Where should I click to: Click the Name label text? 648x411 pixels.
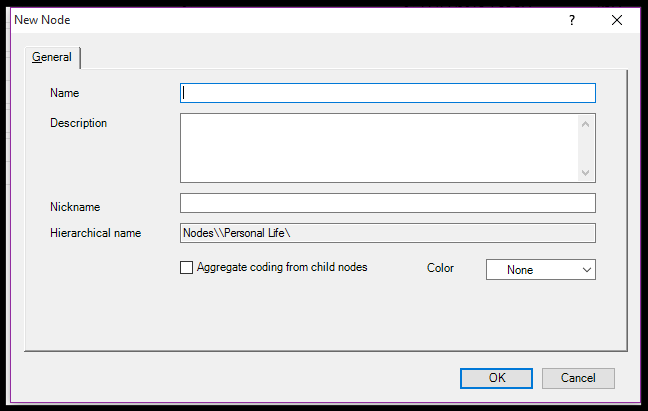[64, 93]
